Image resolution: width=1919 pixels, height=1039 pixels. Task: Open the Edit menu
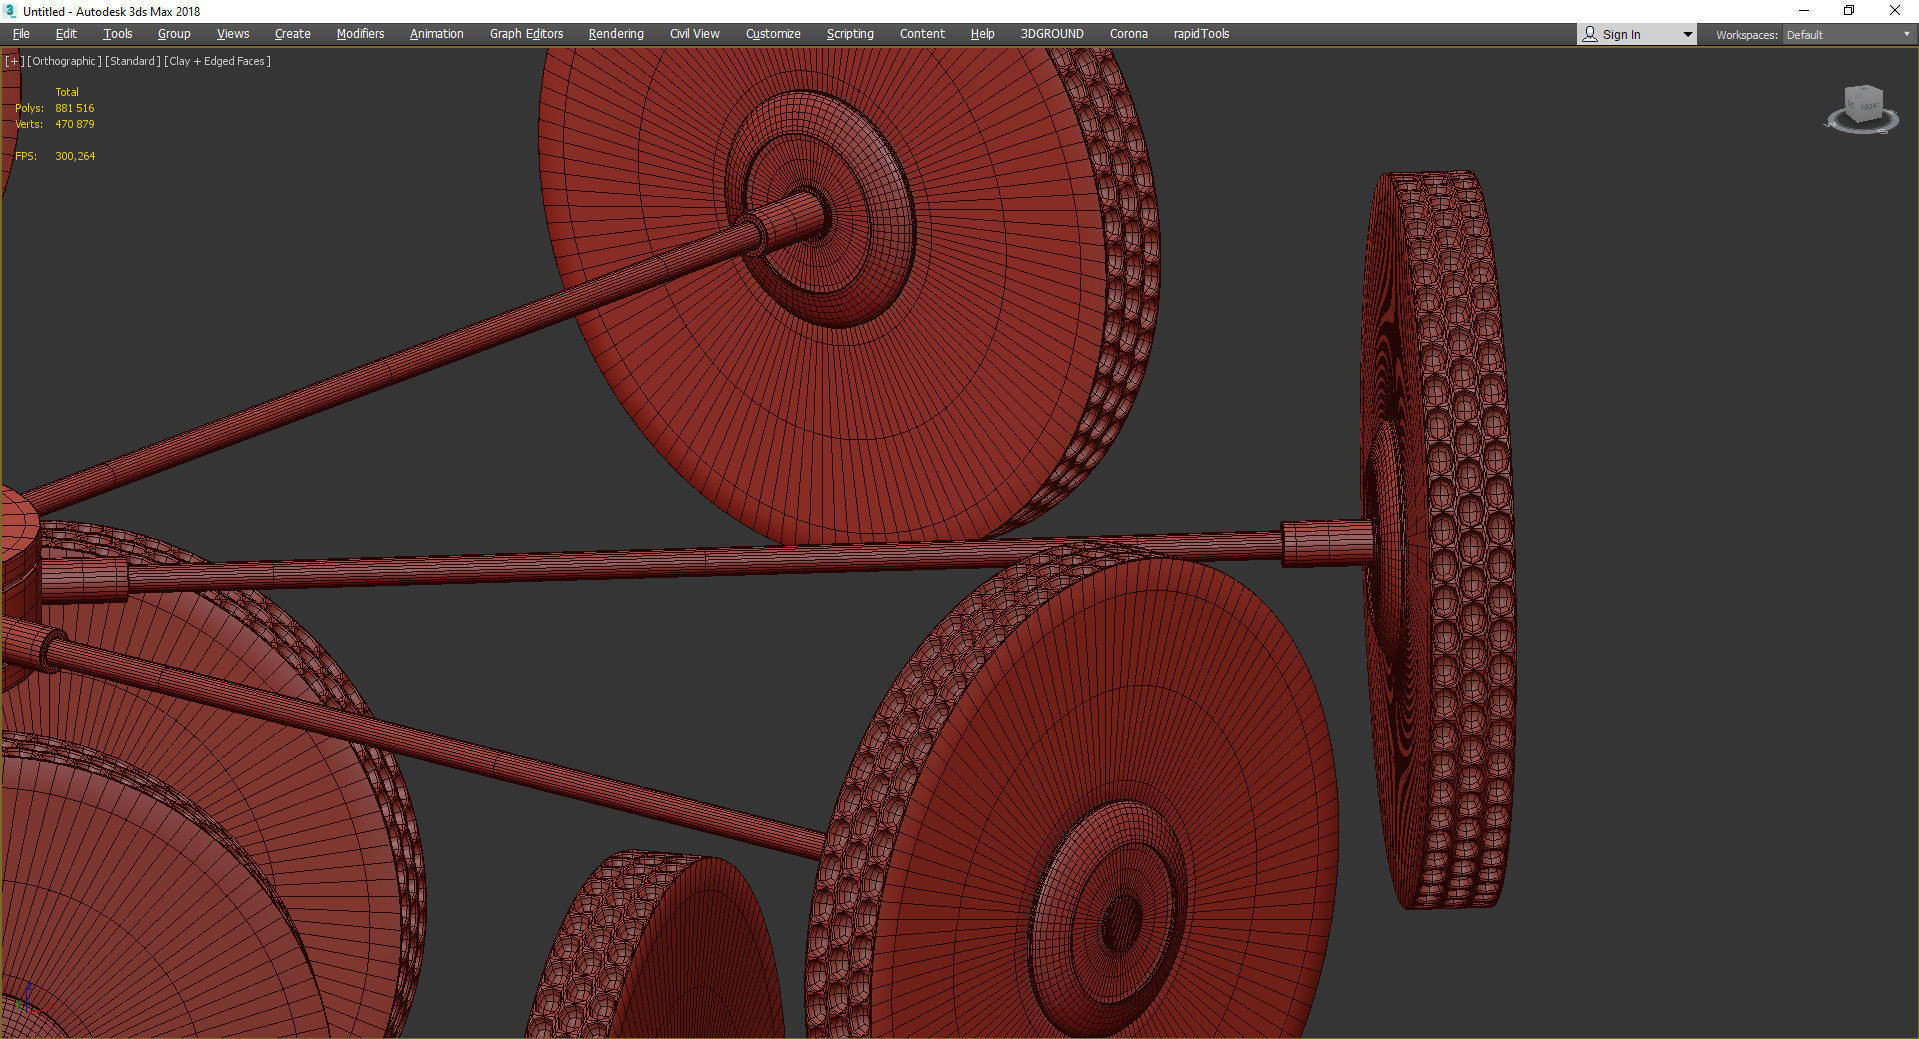click(x=66, y=34)
